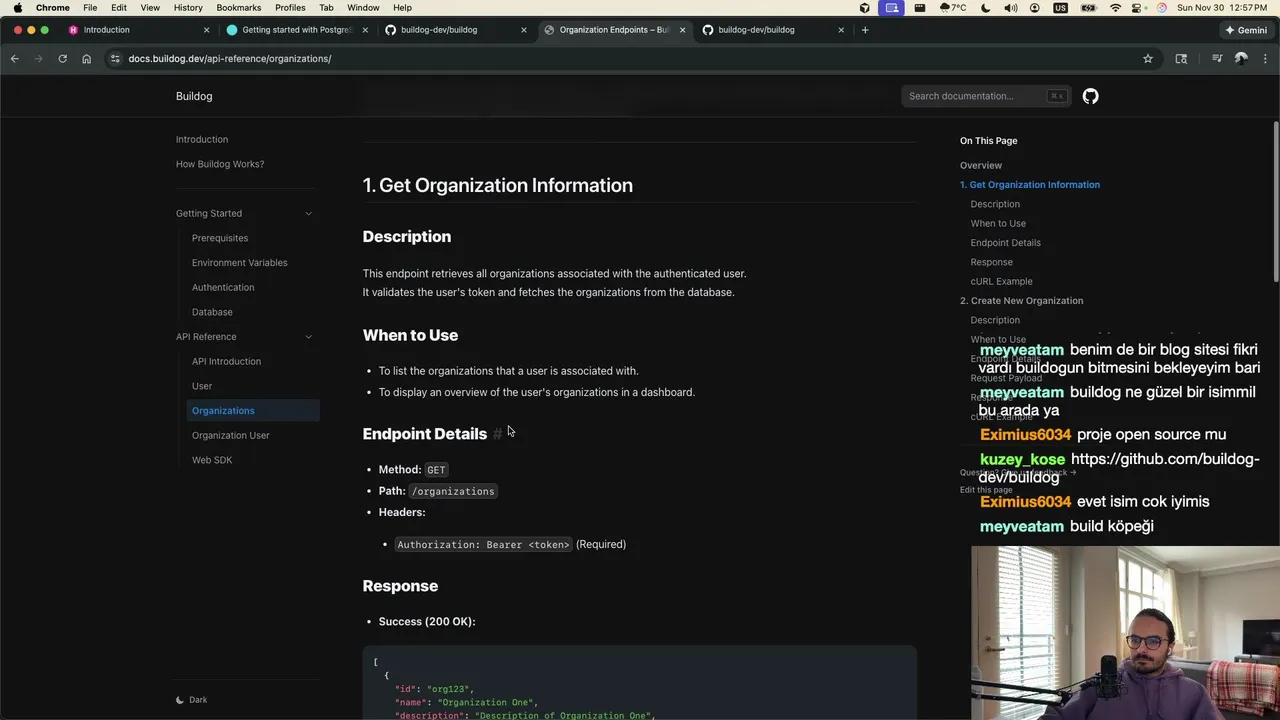The width and height of the screenshot is (1280, 720).
Task: Open Wi-Fi status menu
Action: tap(1115, 7)
